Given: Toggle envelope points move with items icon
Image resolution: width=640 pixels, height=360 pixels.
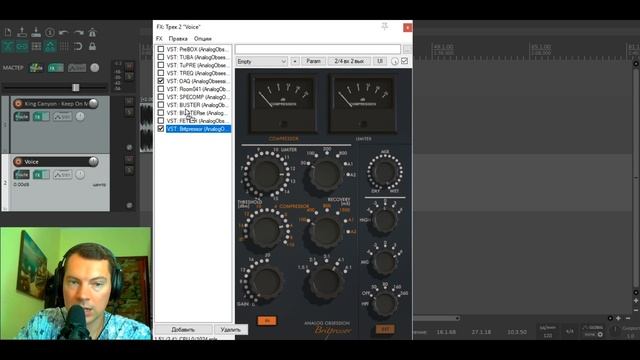Looking at the screenshot, I should [50, 46].
